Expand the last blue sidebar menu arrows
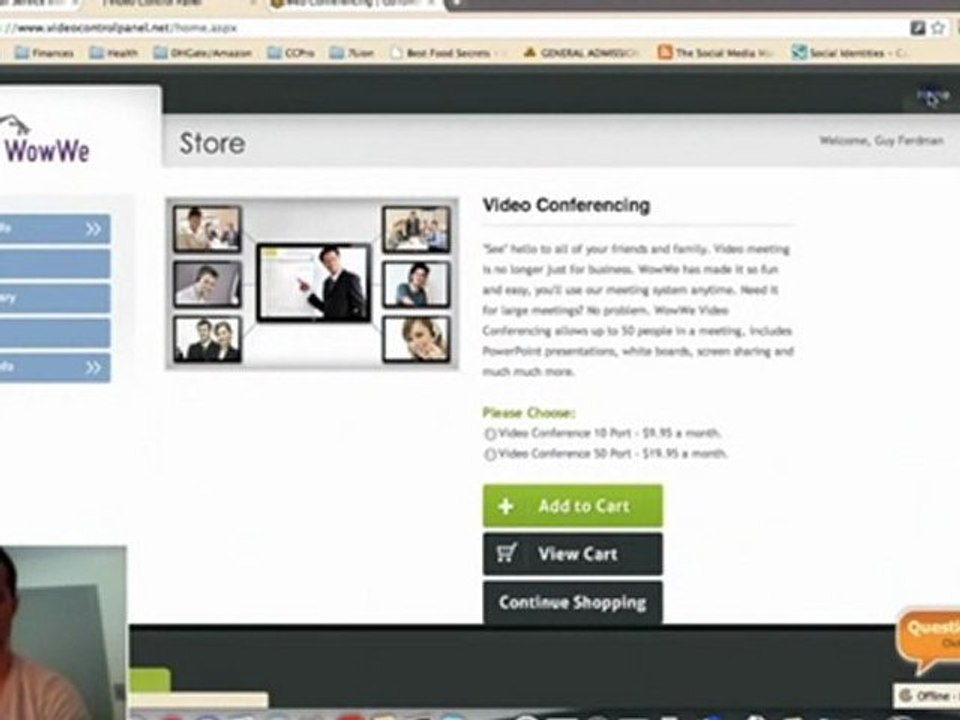The width and height of the screenshot is (960, 720). pos(93,367)
